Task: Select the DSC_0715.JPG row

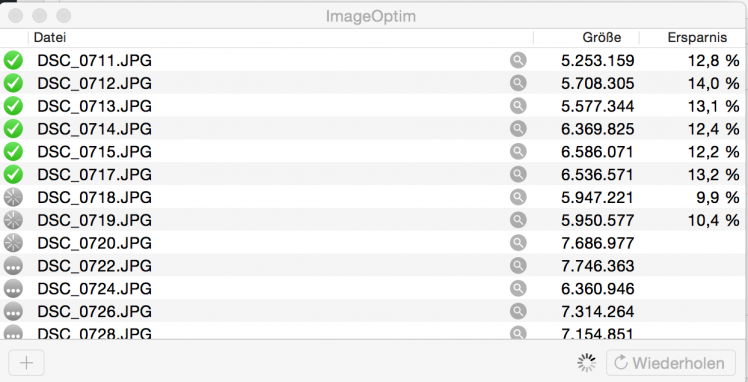Action: [374, 151]
